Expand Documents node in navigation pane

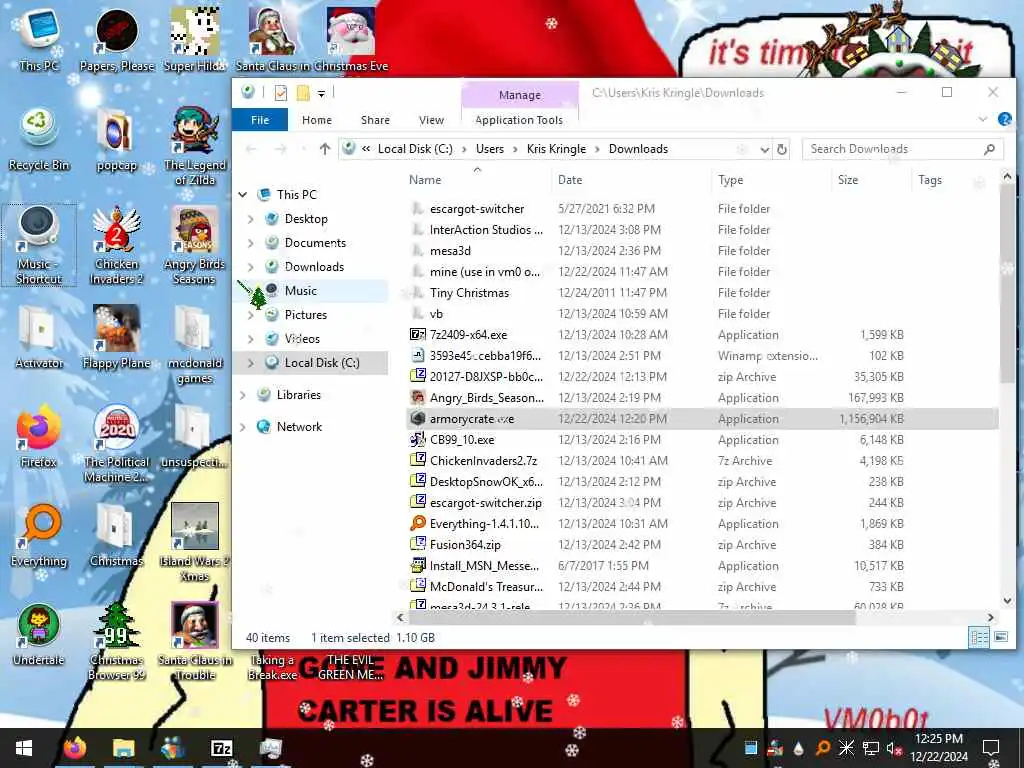coord(251,243)
